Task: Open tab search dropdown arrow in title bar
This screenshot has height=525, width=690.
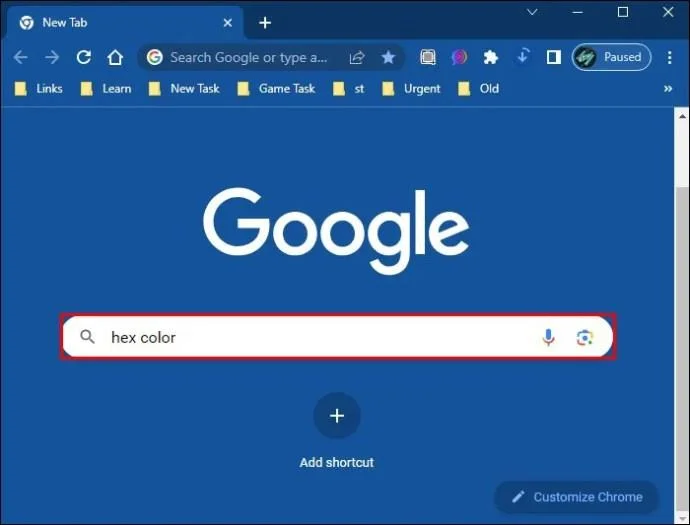Action: 532,12
